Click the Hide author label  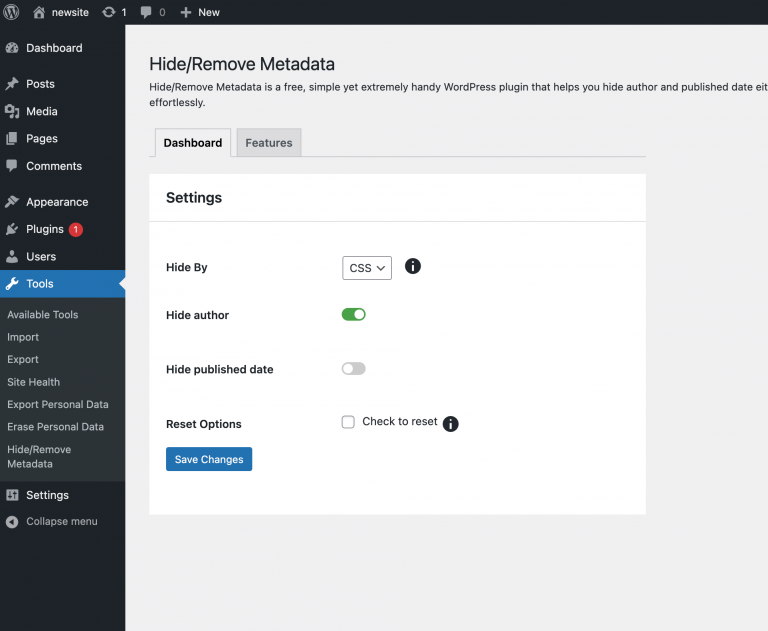tap(197, 315)
